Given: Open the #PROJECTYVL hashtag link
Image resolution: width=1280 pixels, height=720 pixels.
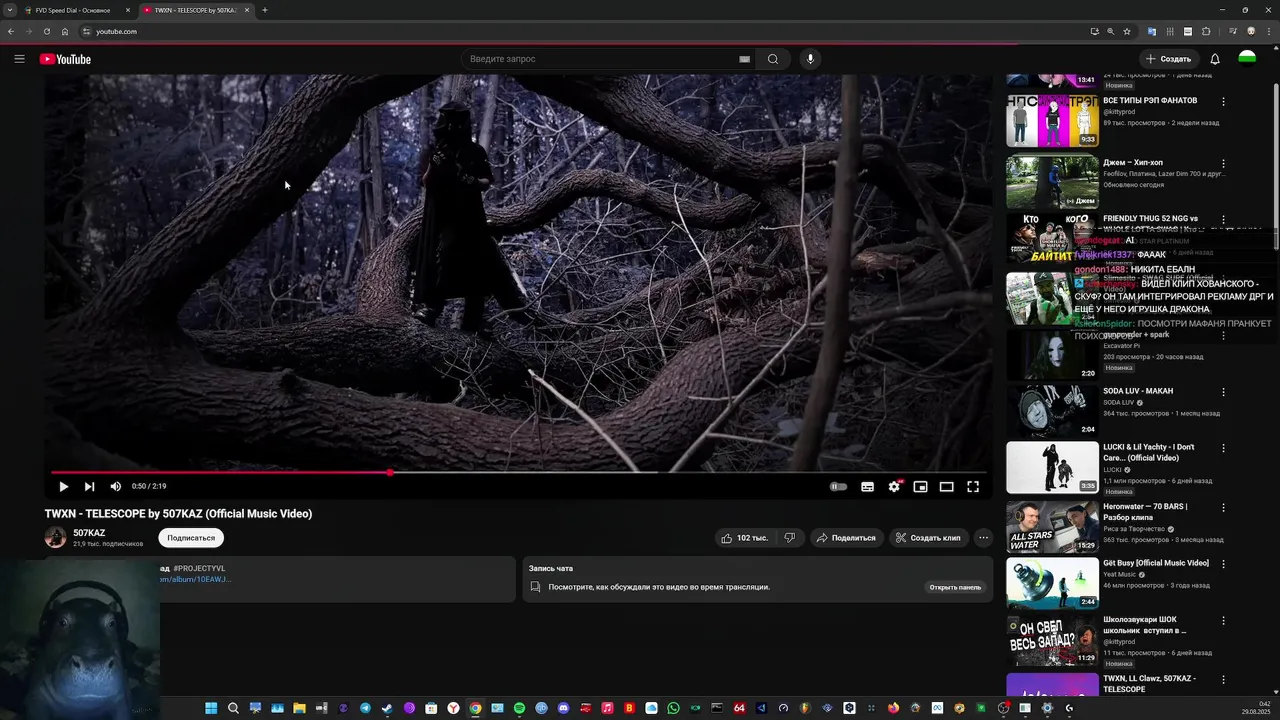Looking at the screenshot, I should point(199,568).
